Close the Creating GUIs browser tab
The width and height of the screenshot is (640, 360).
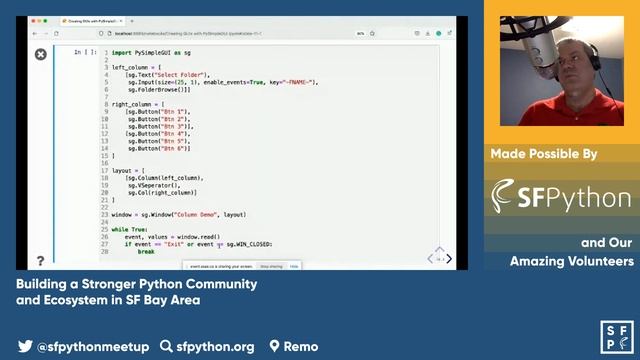121,21
